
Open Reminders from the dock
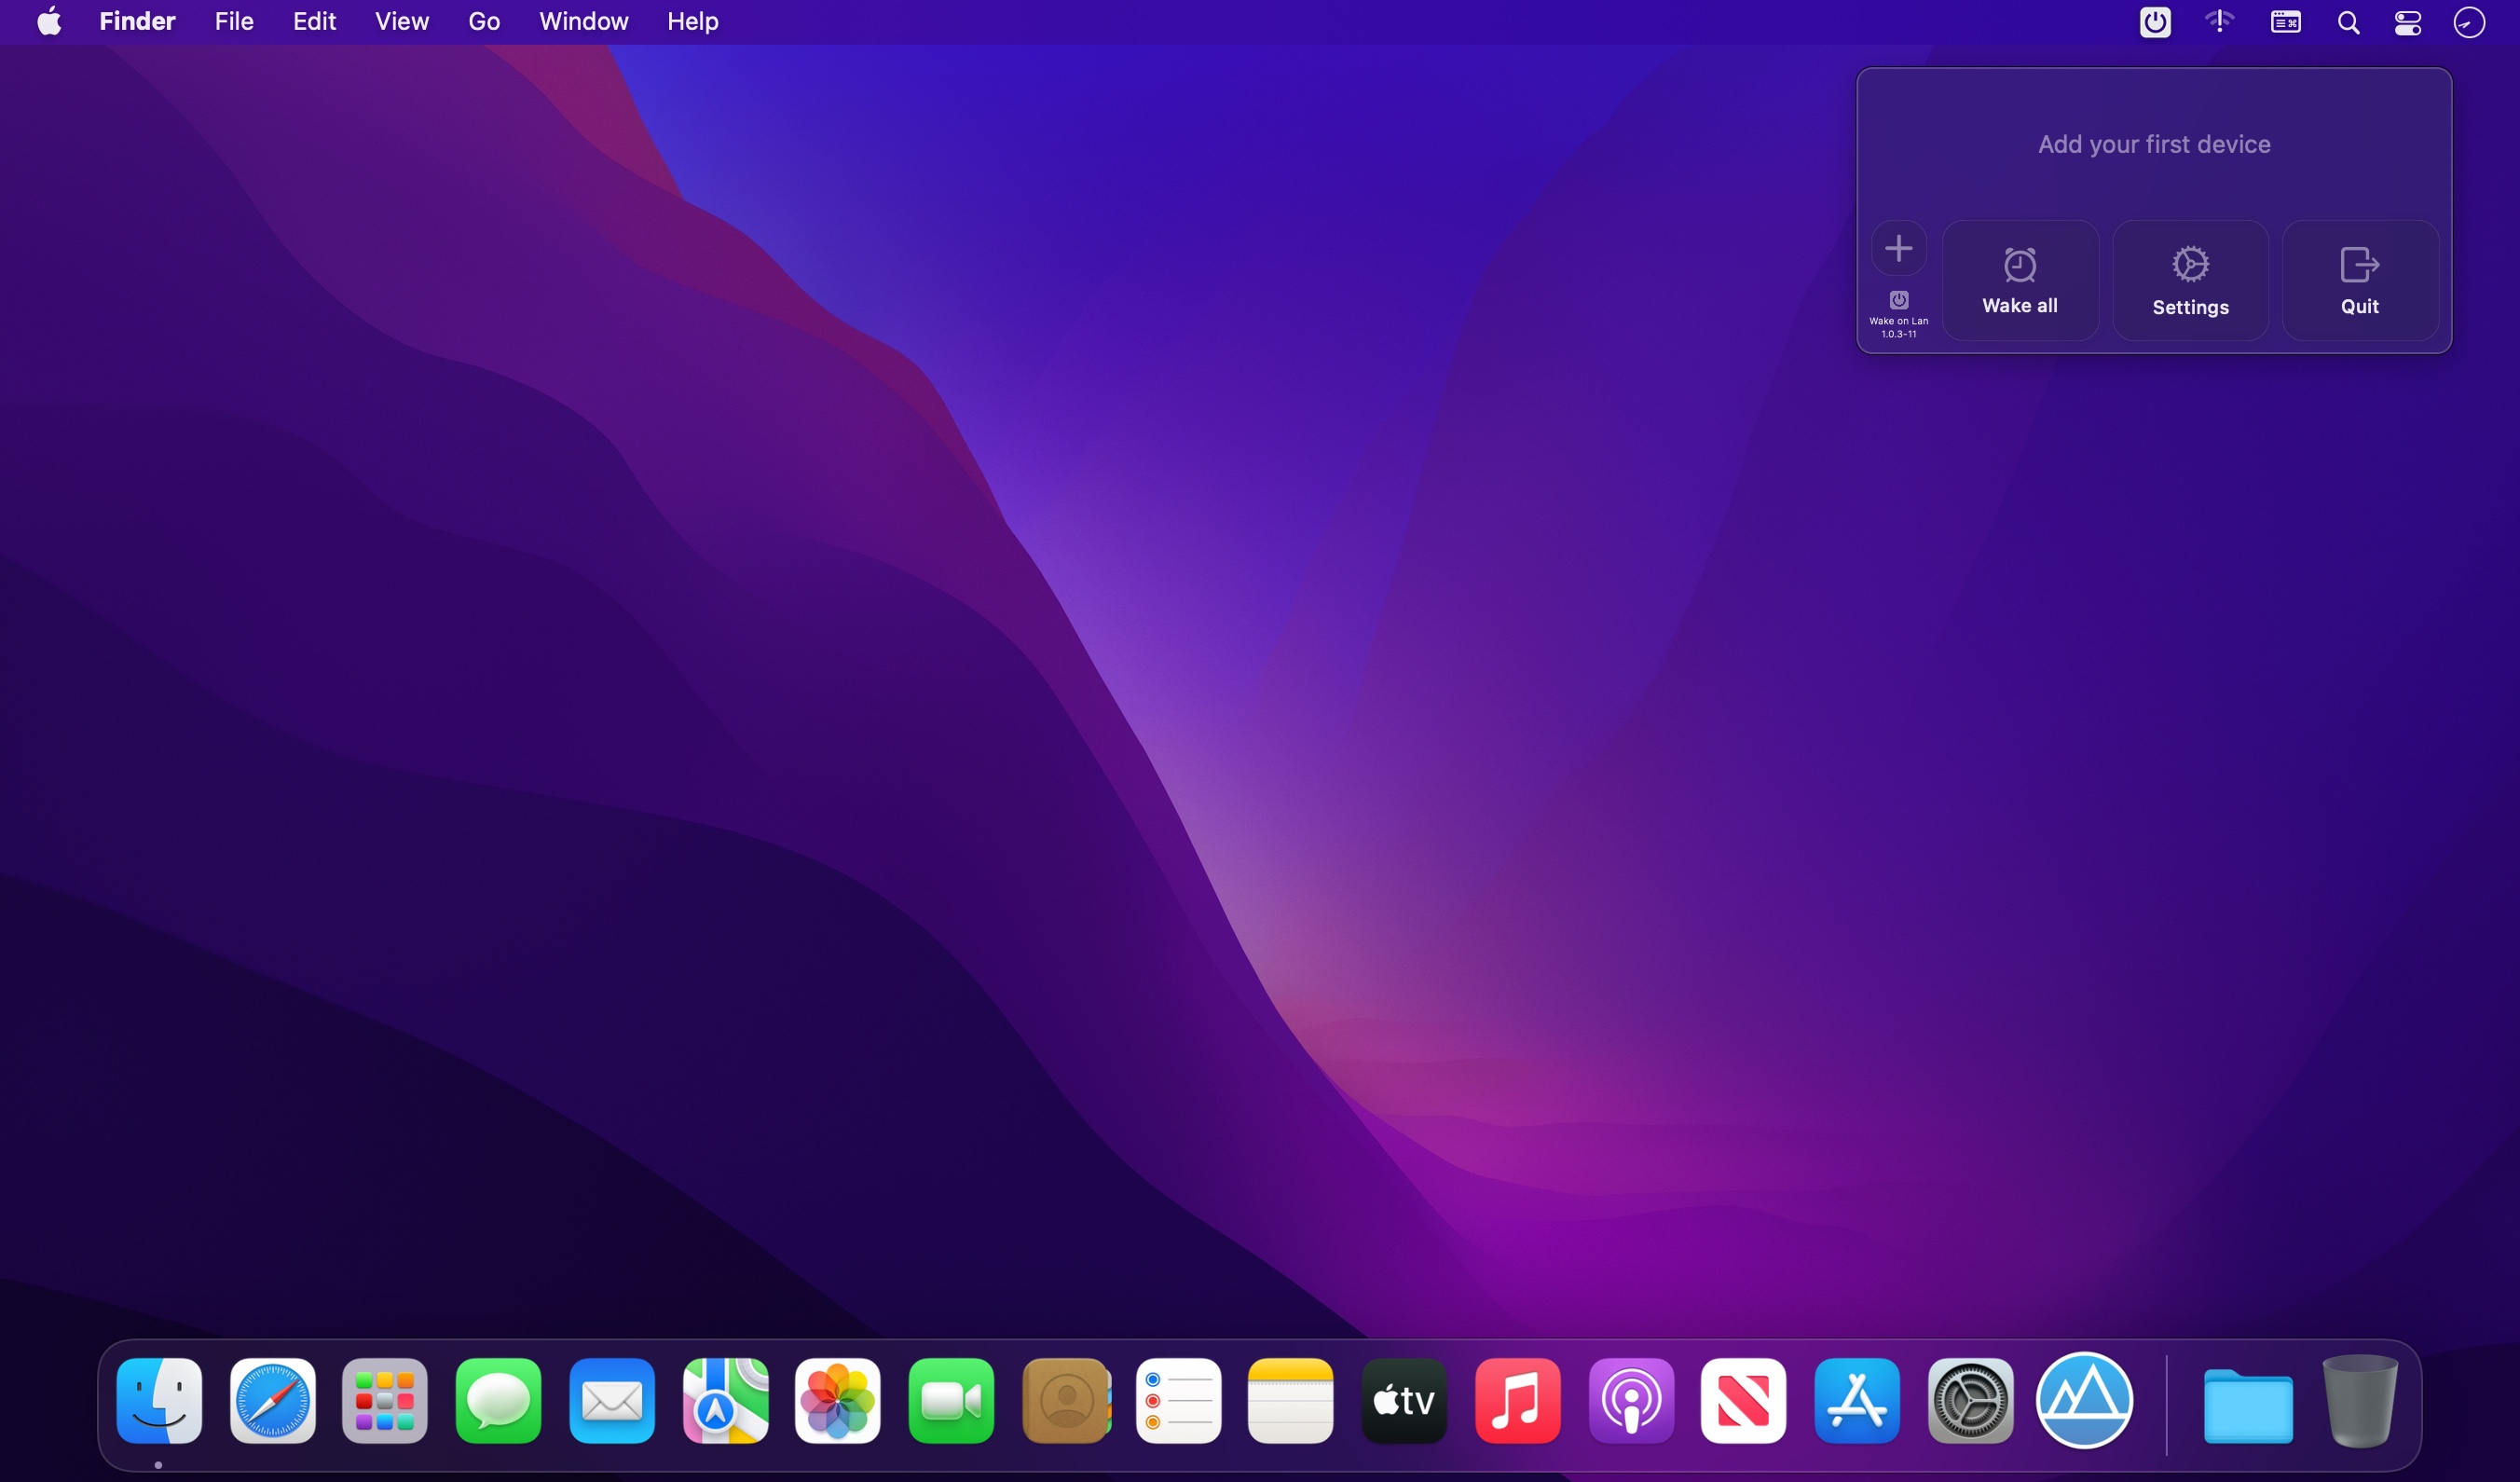pos(1178,1401)
